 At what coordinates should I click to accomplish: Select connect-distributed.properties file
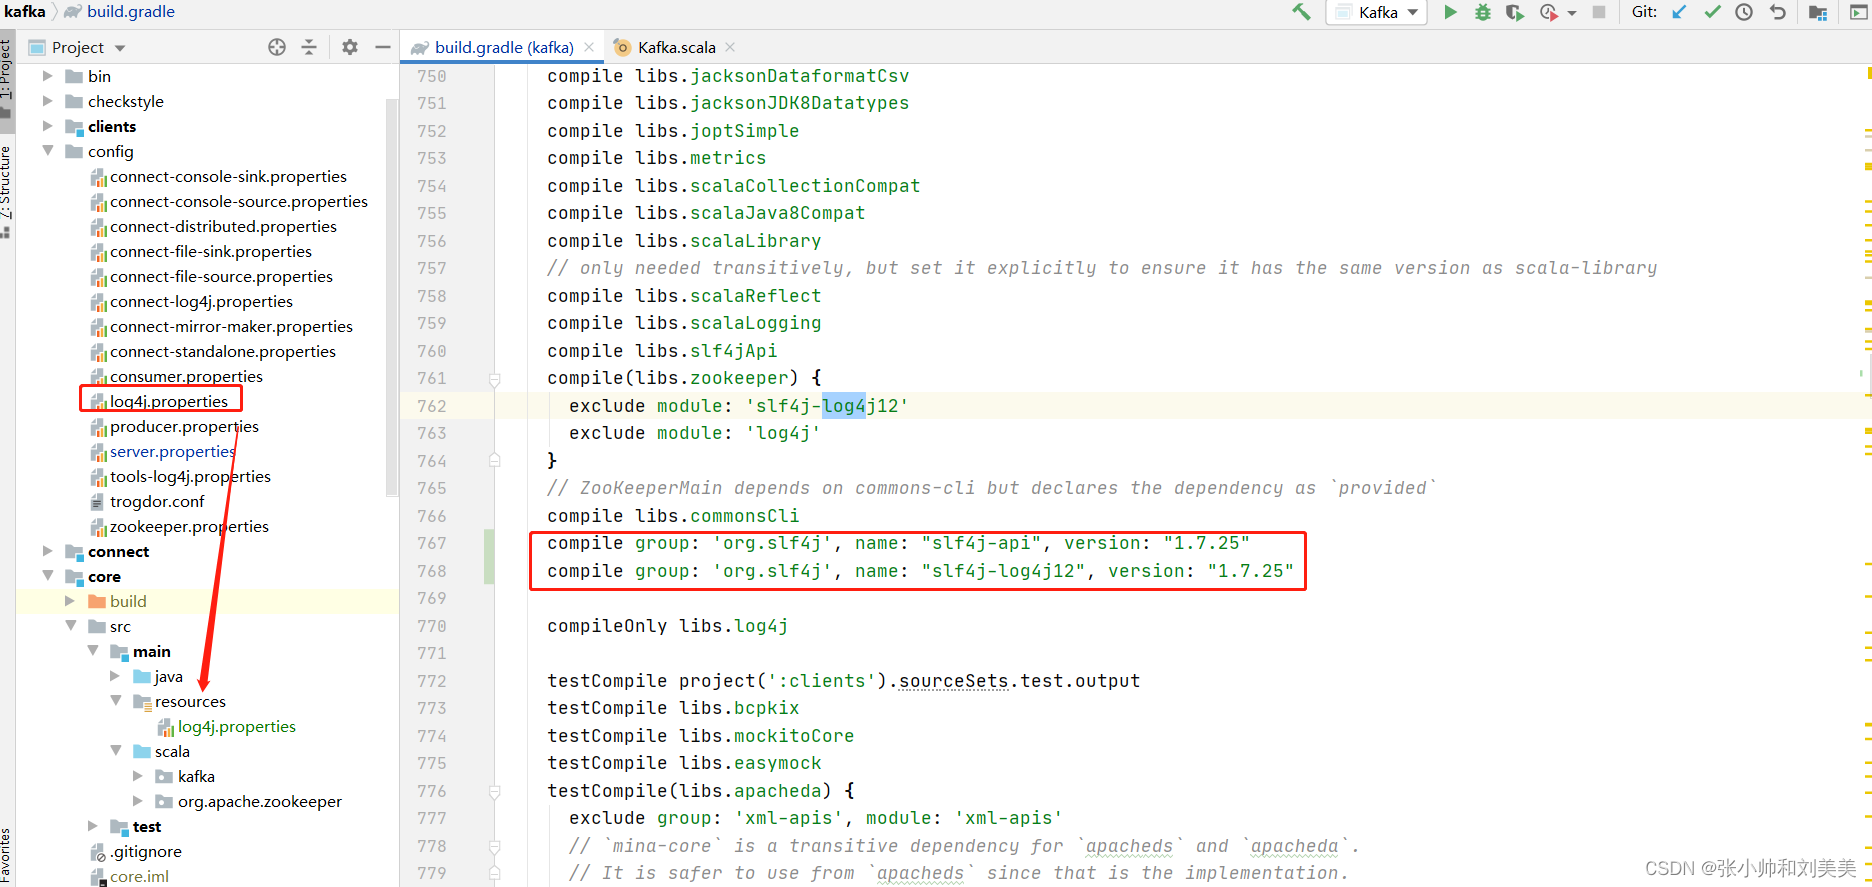pyautogui.click(x=223, y=226)
